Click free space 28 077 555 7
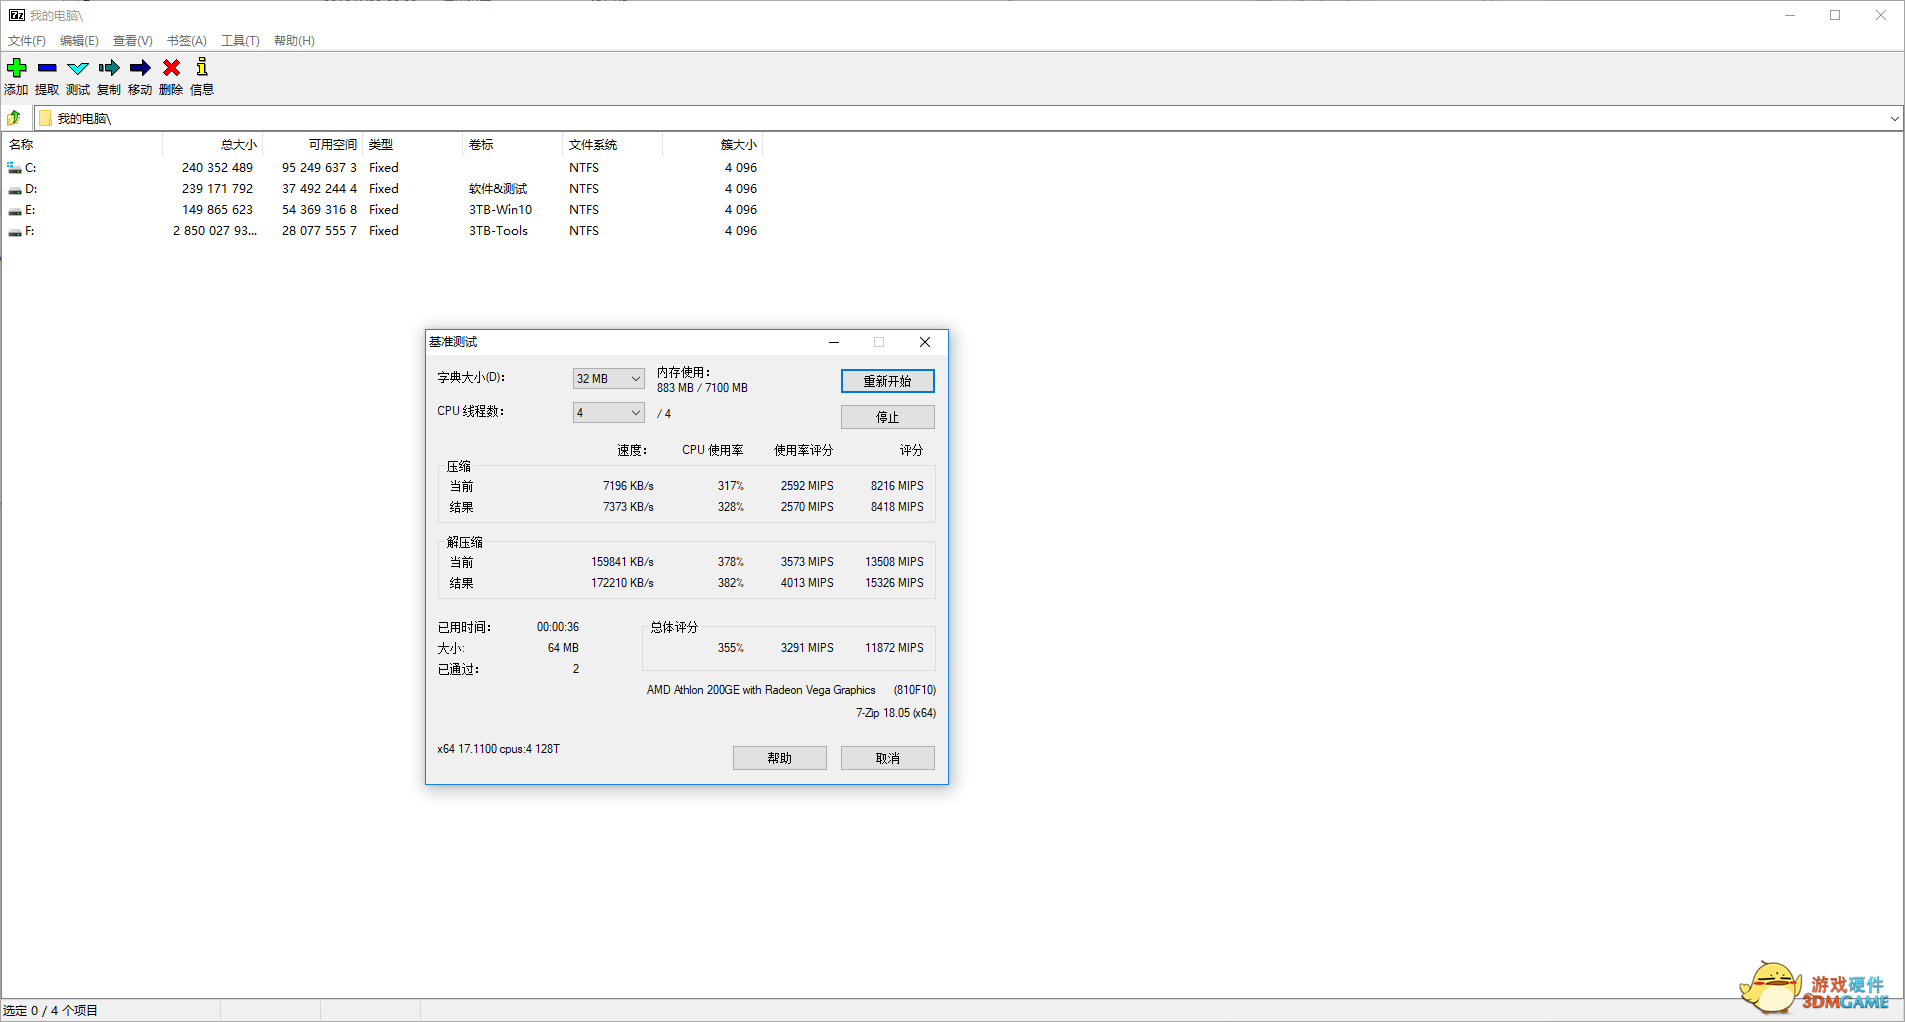 click(320, 231)
